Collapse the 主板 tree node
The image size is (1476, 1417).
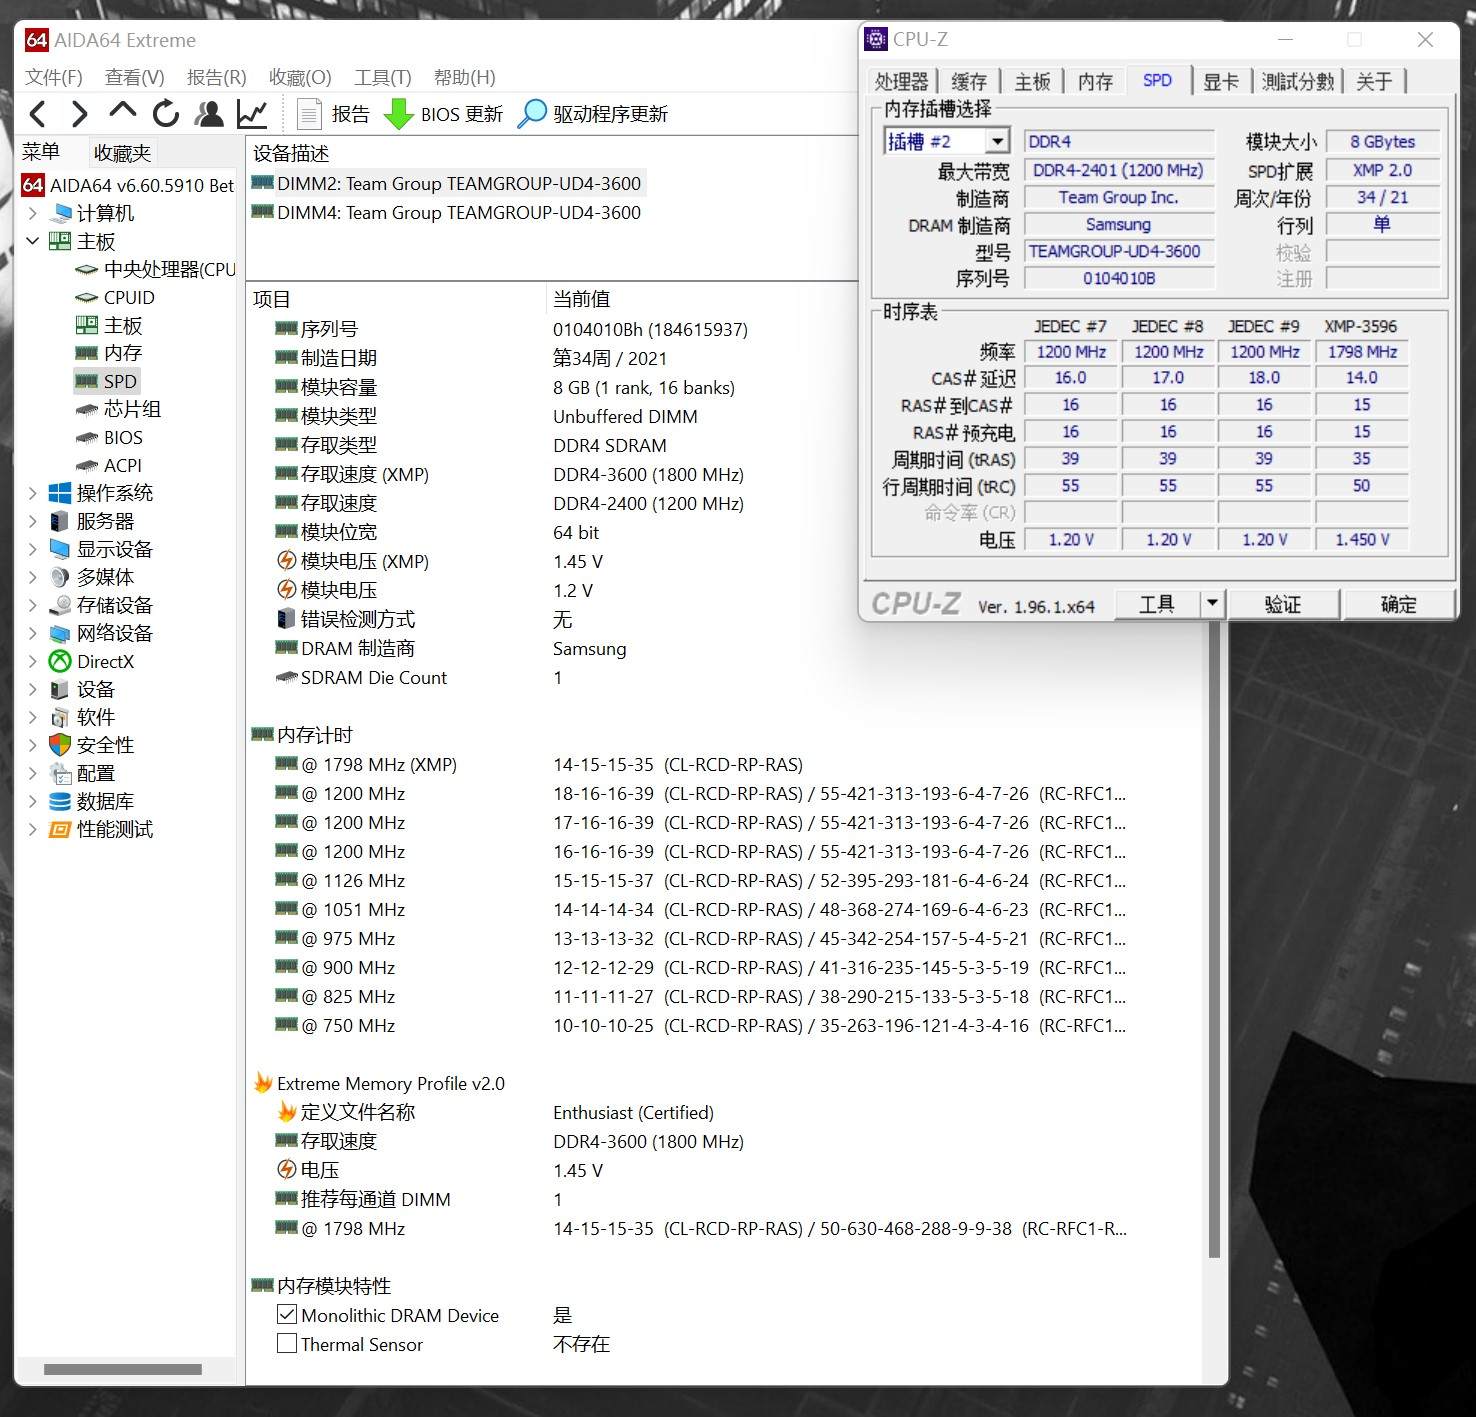point(32,241)
